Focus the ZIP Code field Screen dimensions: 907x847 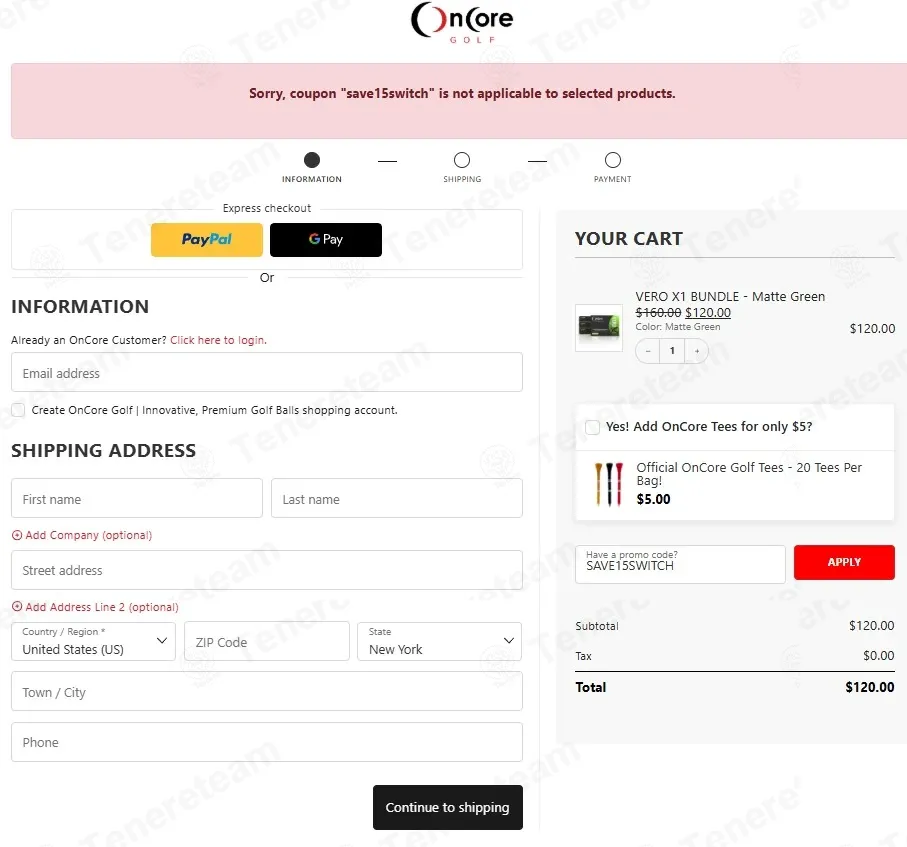[267, 641]
